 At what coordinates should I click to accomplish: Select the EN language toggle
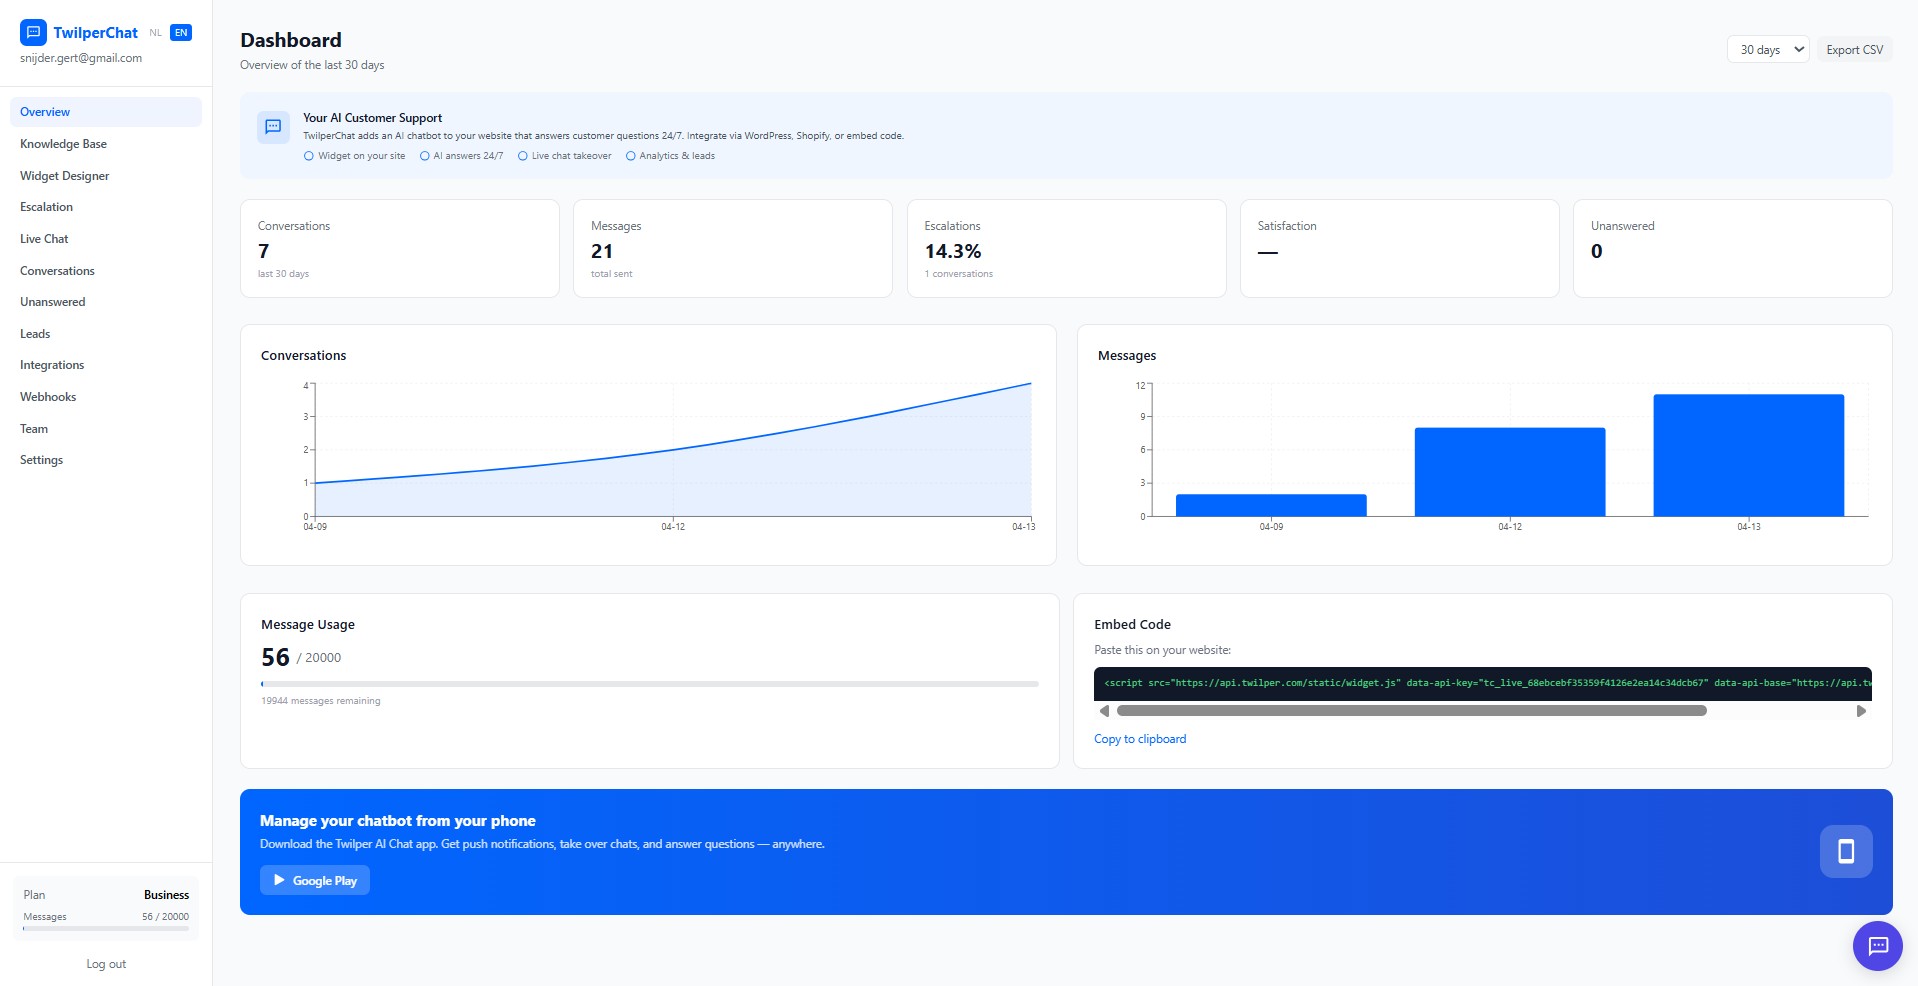click(x=181, y=33)
